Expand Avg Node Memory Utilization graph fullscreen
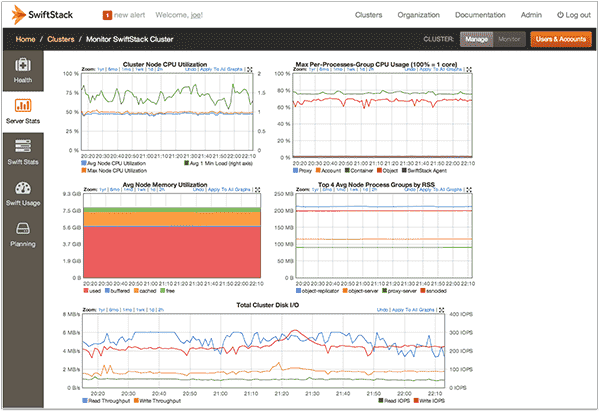This screenshot has width=600, height=412. coord(258,190)
